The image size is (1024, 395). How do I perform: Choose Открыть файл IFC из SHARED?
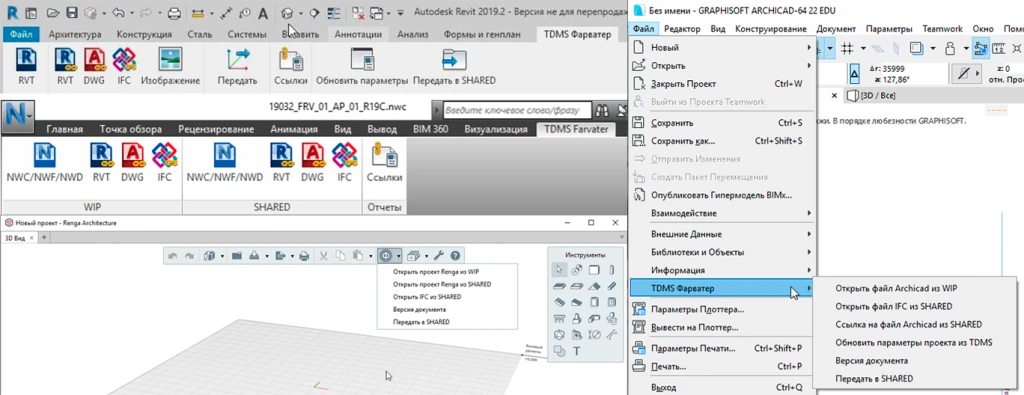893,306
